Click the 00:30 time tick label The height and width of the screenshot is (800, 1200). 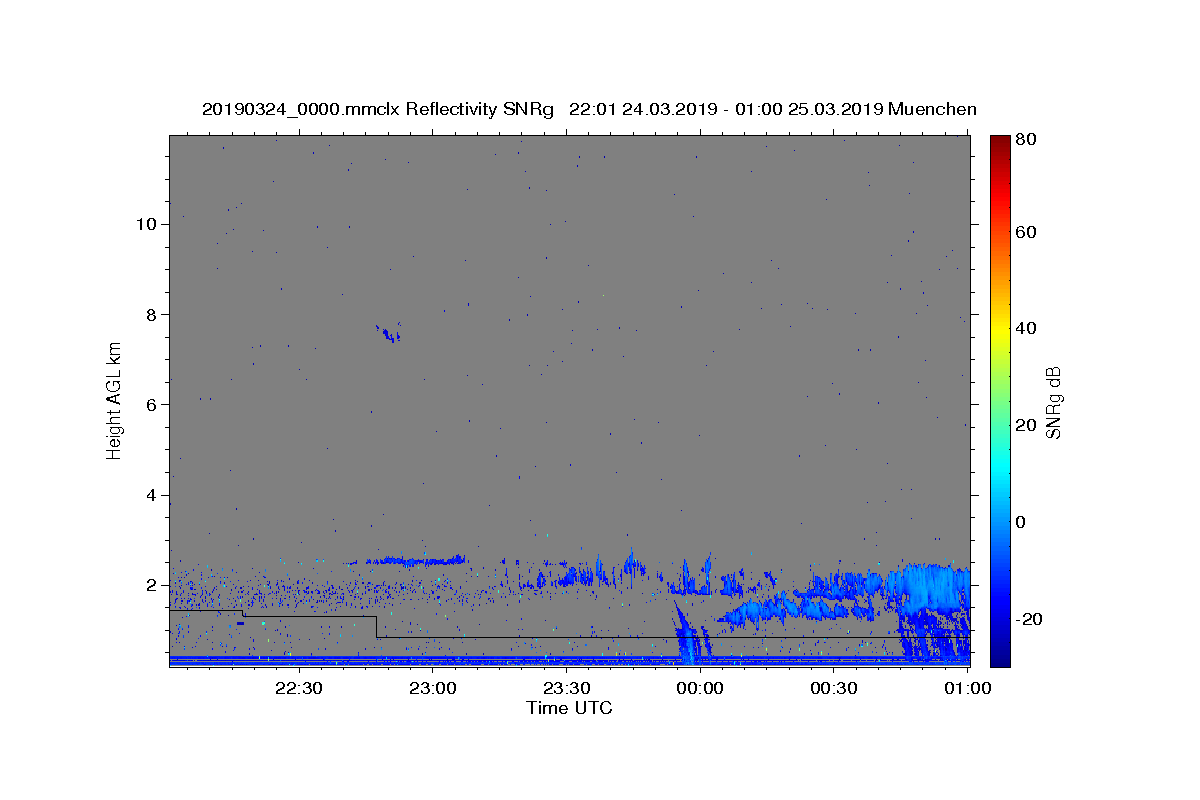[834, 688]
